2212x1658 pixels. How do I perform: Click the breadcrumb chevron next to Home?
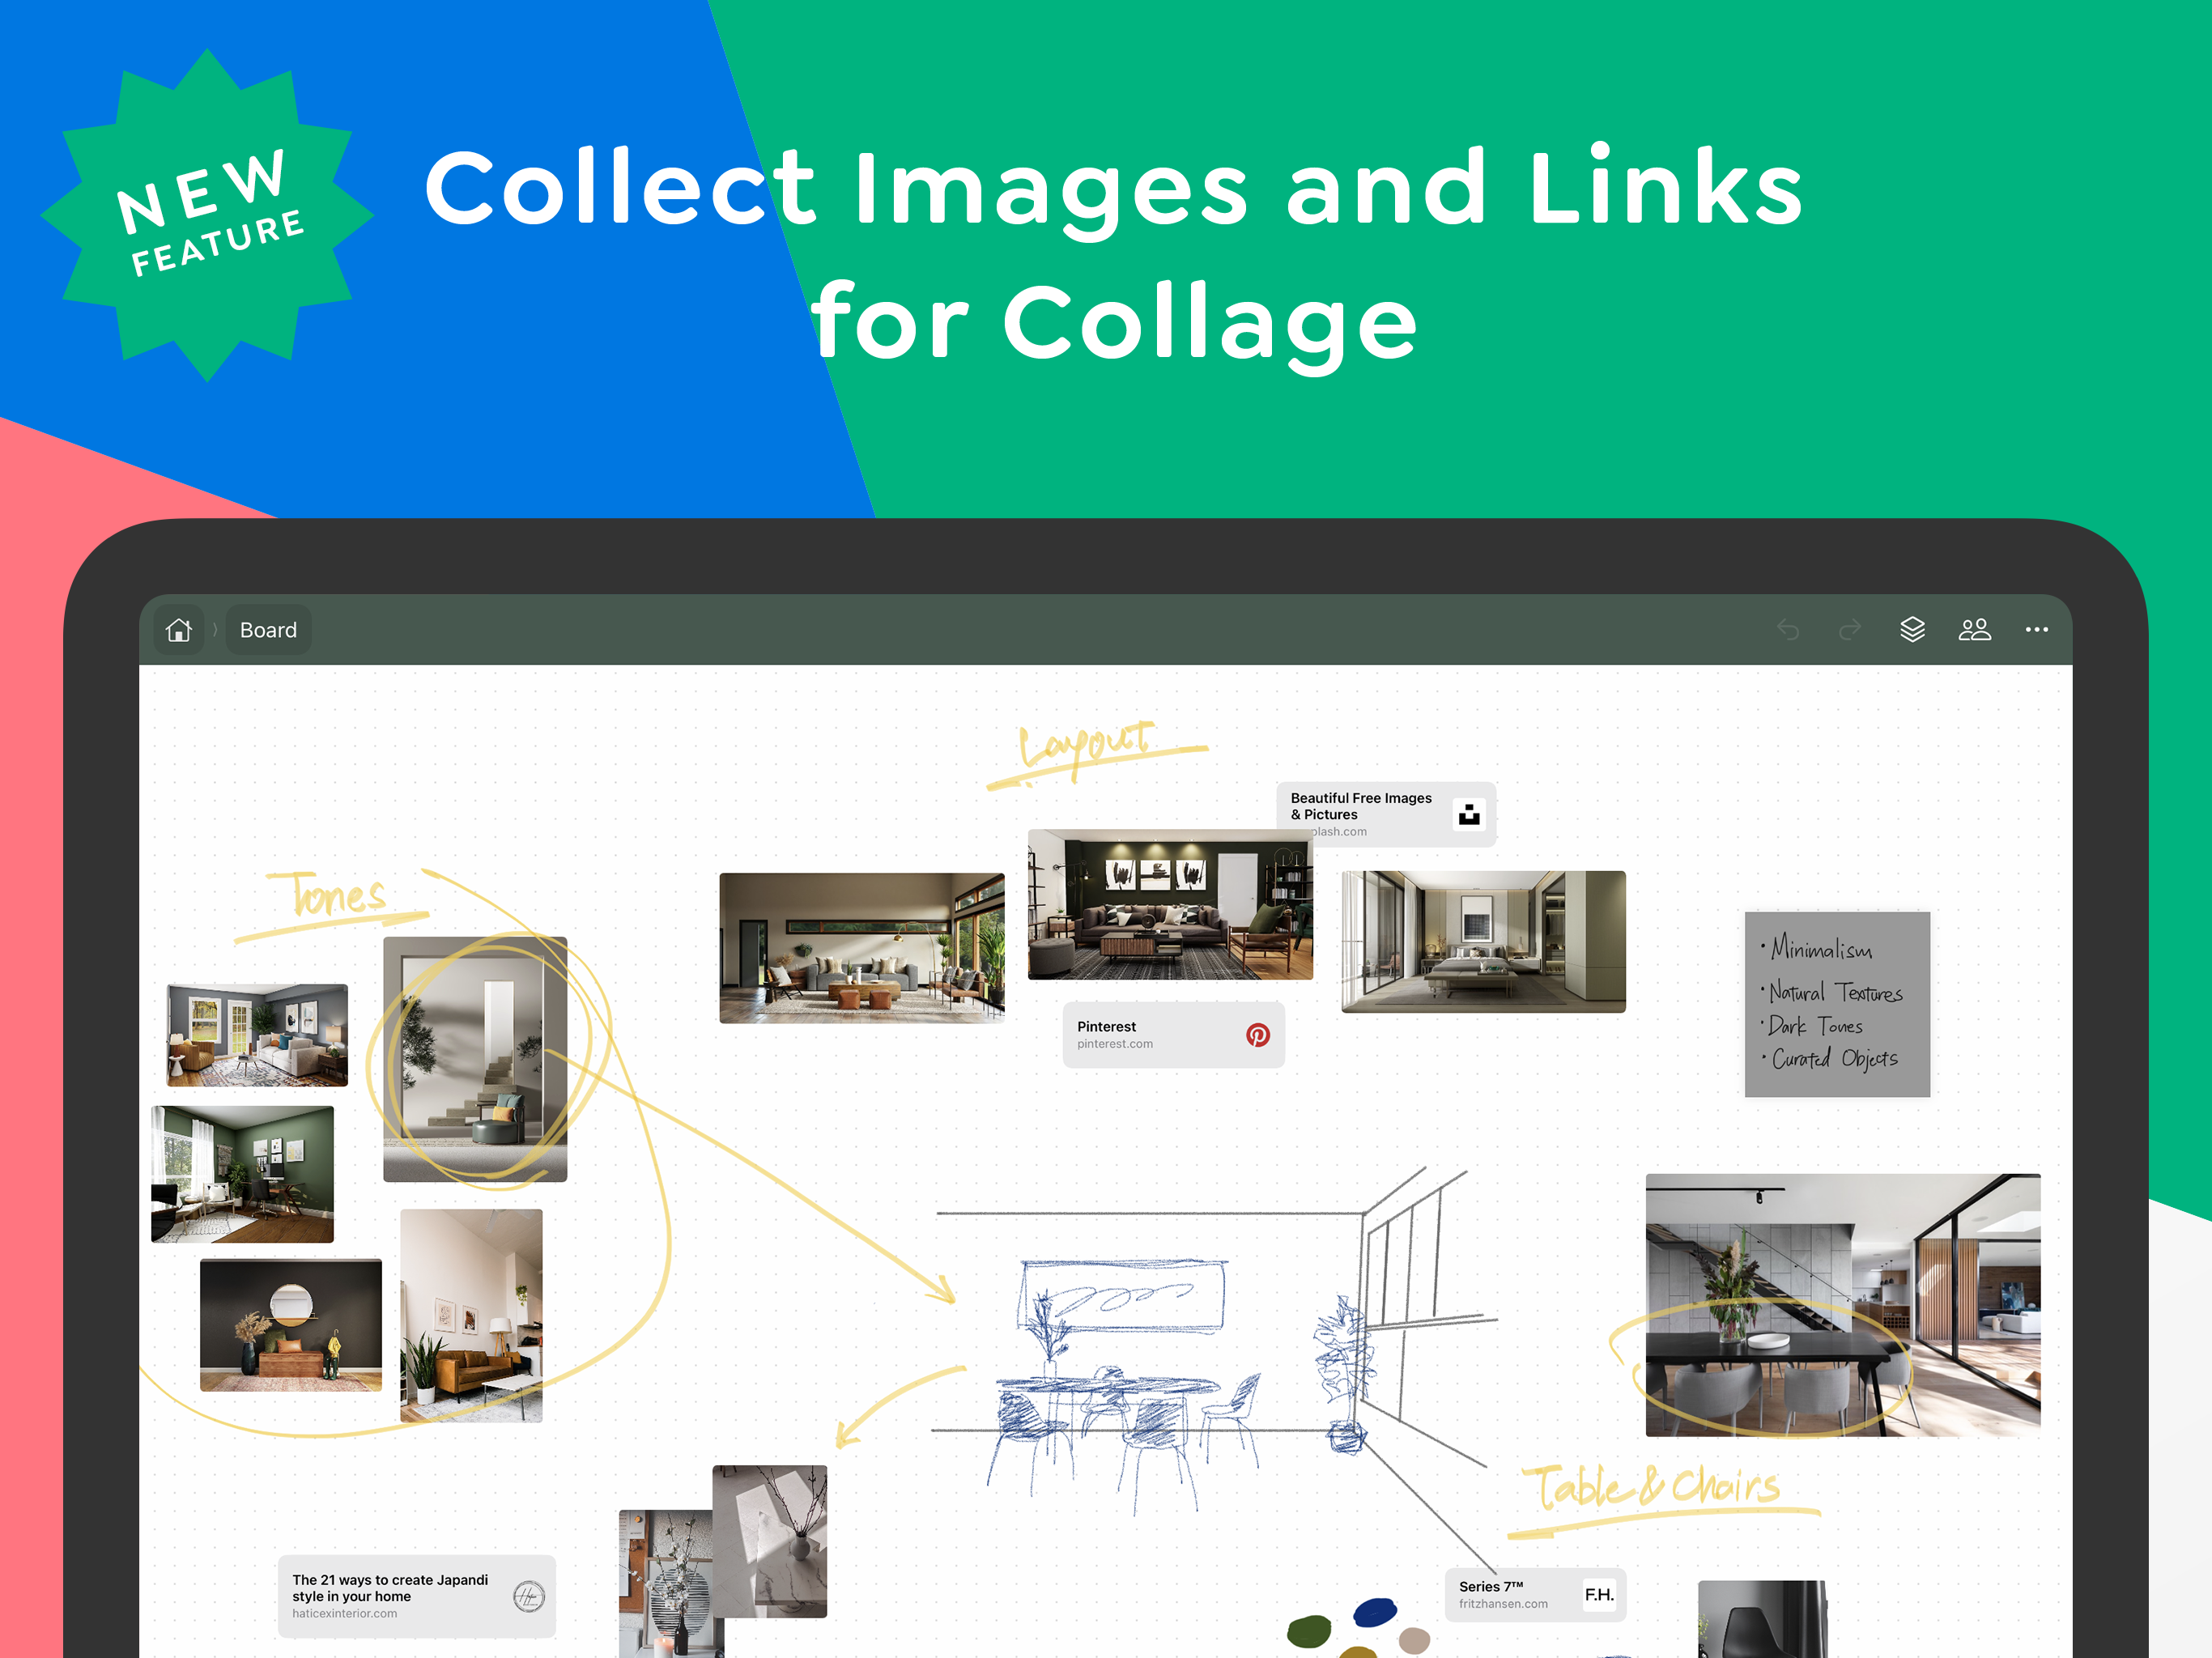pos(215,629)
